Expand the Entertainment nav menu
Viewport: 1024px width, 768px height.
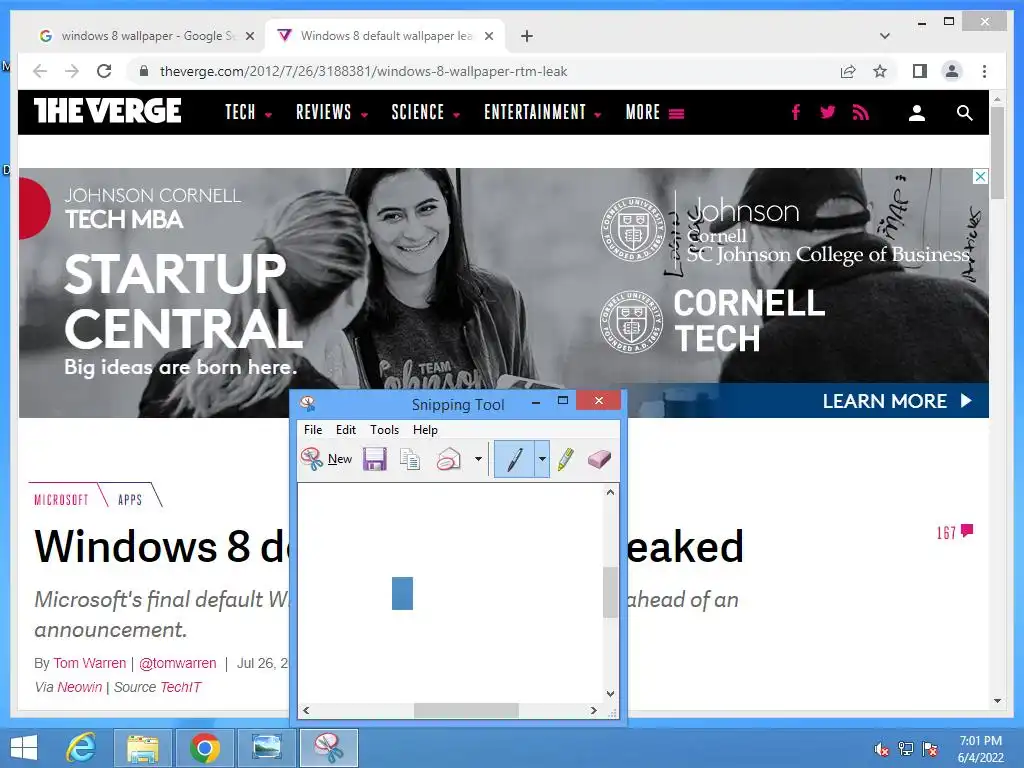542,112
